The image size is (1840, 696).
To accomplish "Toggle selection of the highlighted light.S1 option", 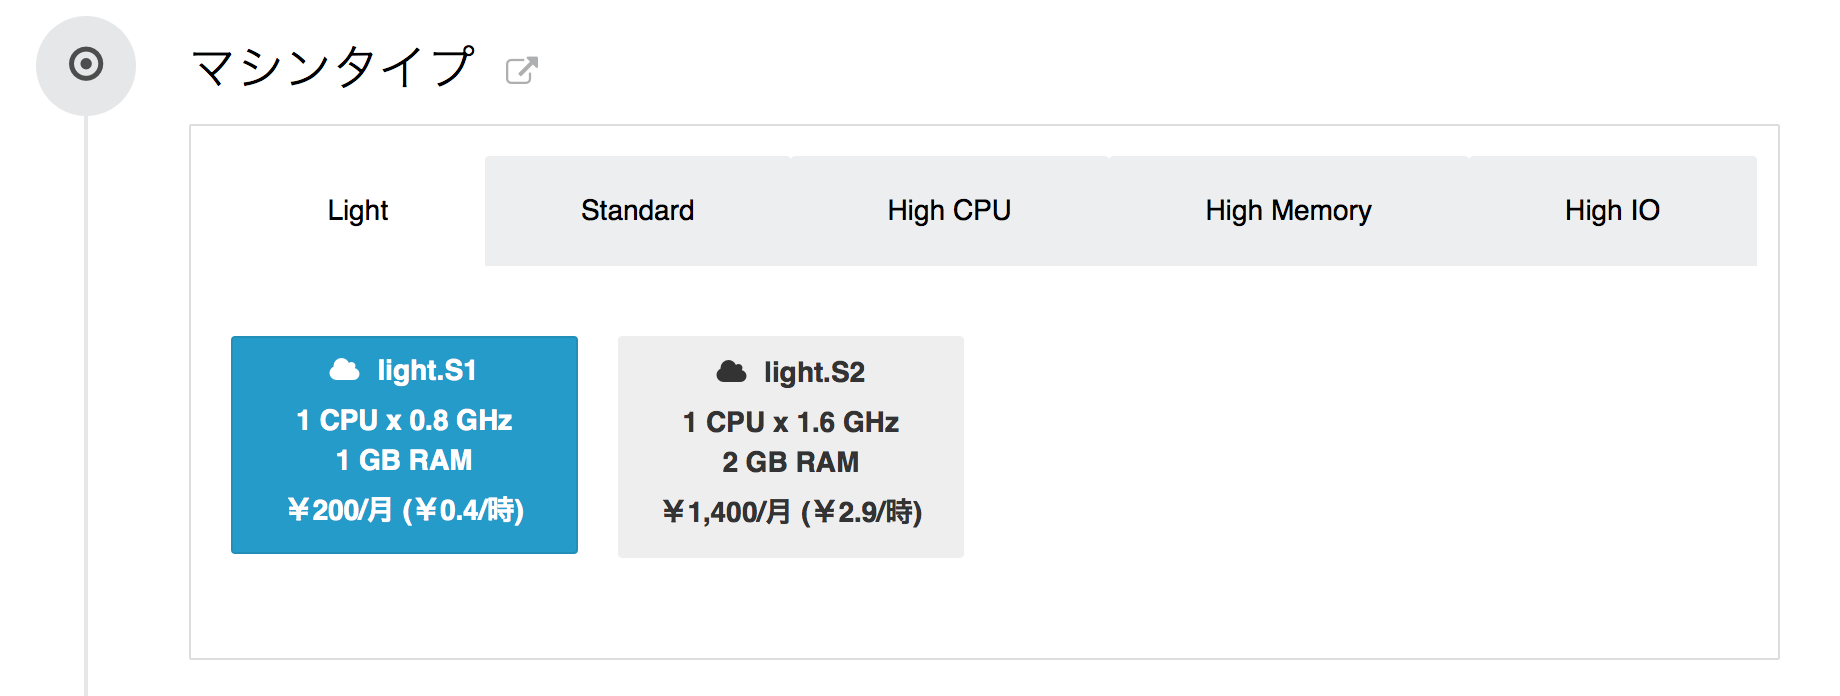I will pos(404,445).
